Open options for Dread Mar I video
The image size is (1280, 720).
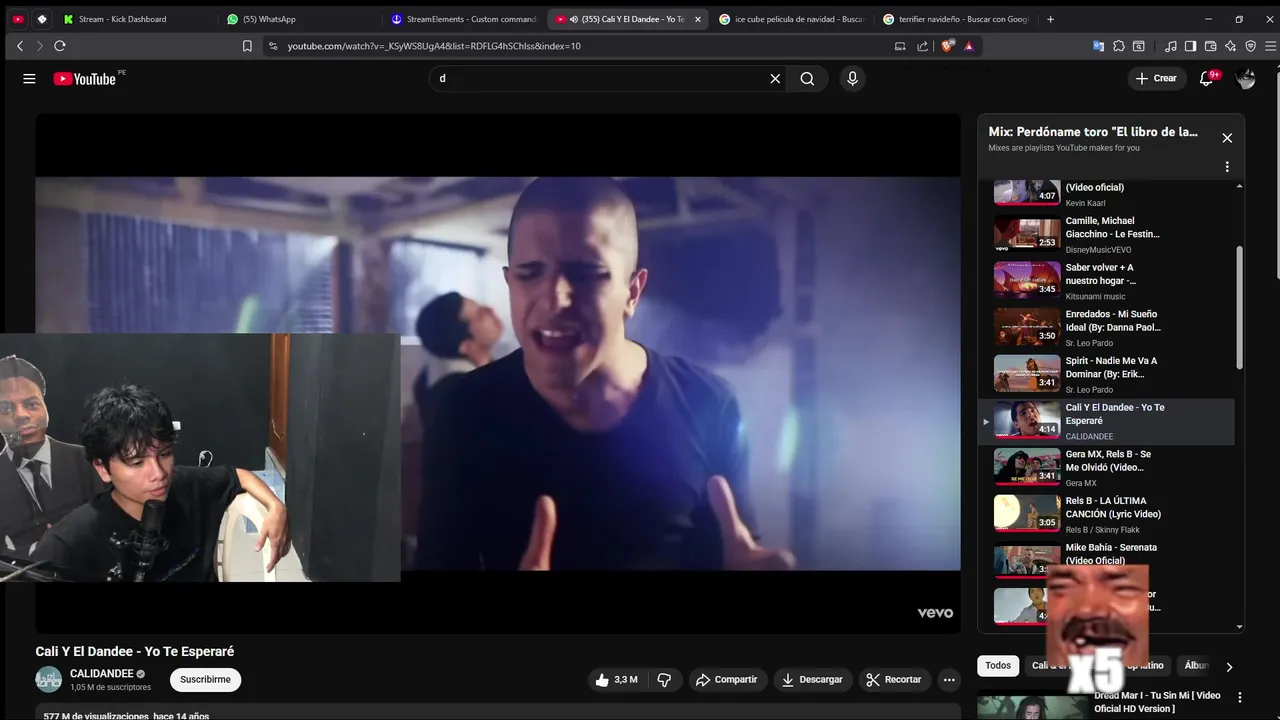1240,697
